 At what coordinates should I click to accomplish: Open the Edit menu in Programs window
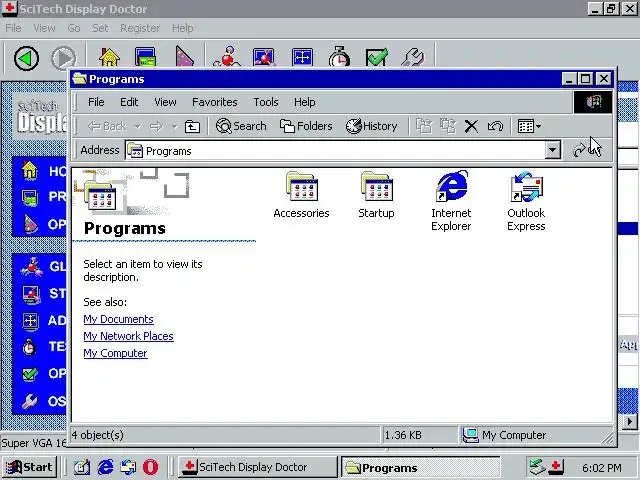pos(129,102)
